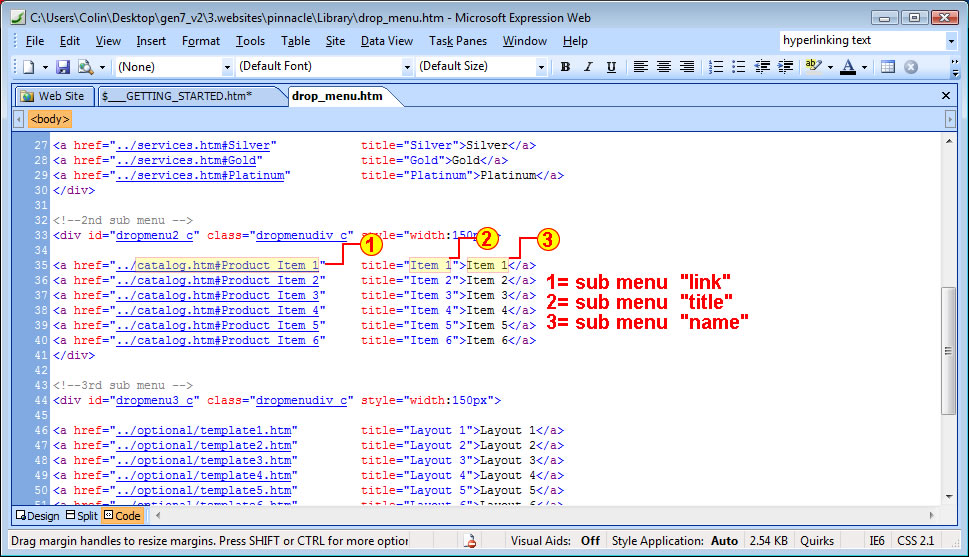Open the Style dropdown showing (None)
This screenshot has height=557, width=969.
227,67
